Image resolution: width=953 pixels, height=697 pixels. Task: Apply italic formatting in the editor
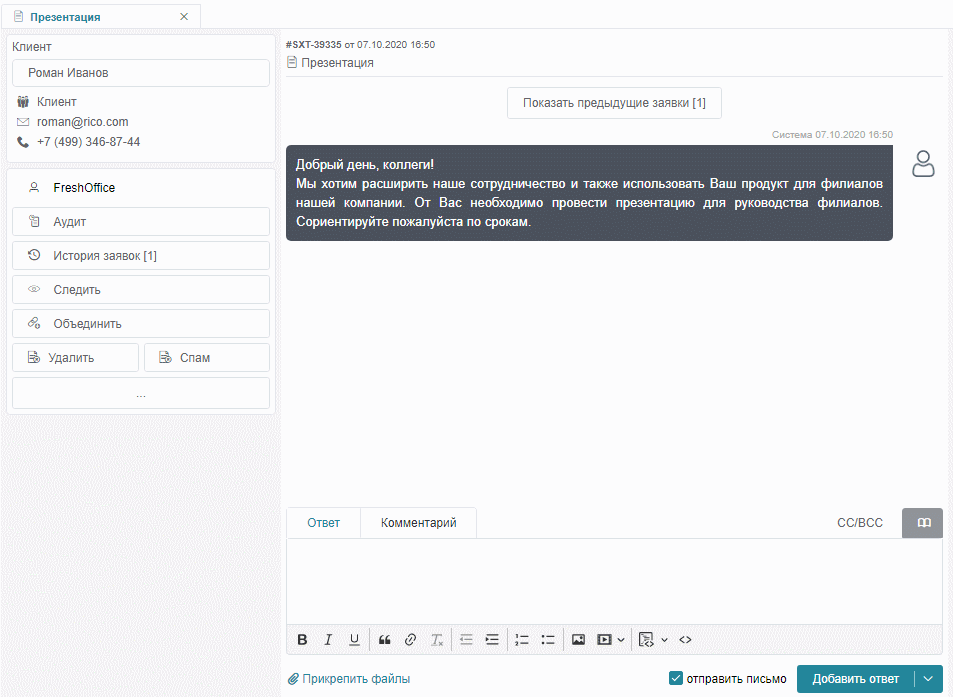[x=328, y=639]
